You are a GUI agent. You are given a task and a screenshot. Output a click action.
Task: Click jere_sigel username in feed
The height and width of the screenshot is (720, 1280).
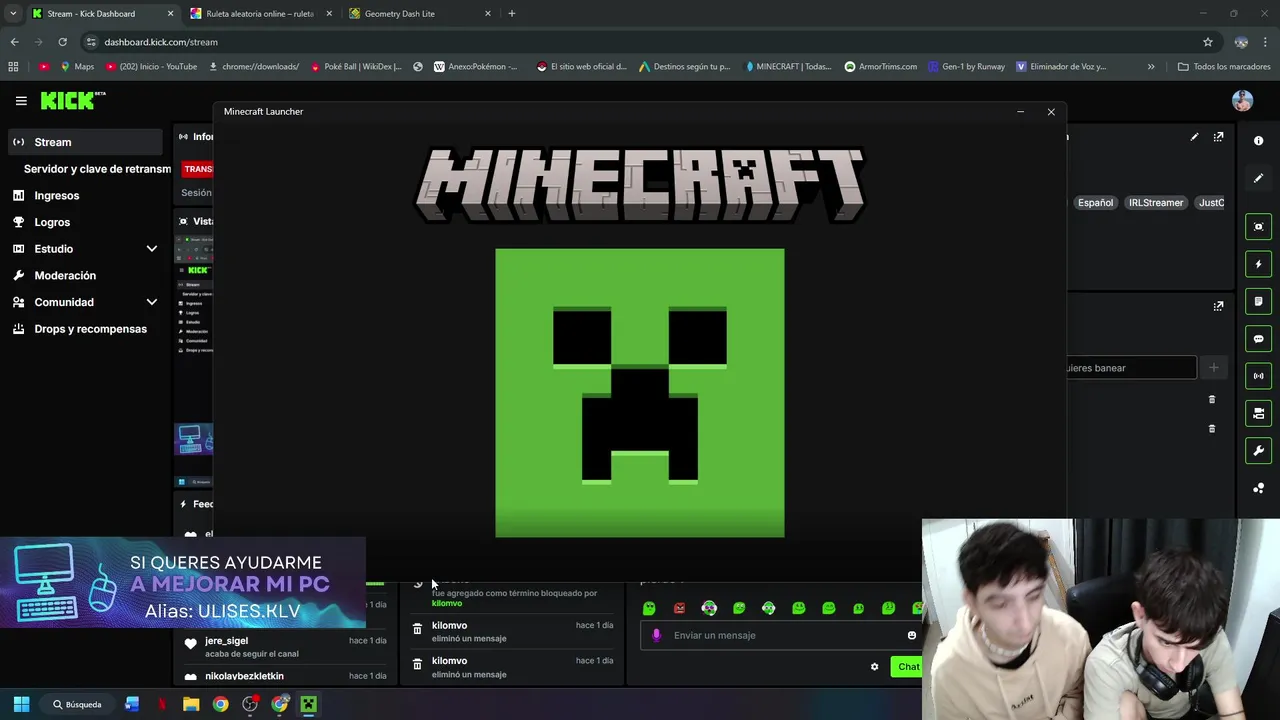click(226, 641)
